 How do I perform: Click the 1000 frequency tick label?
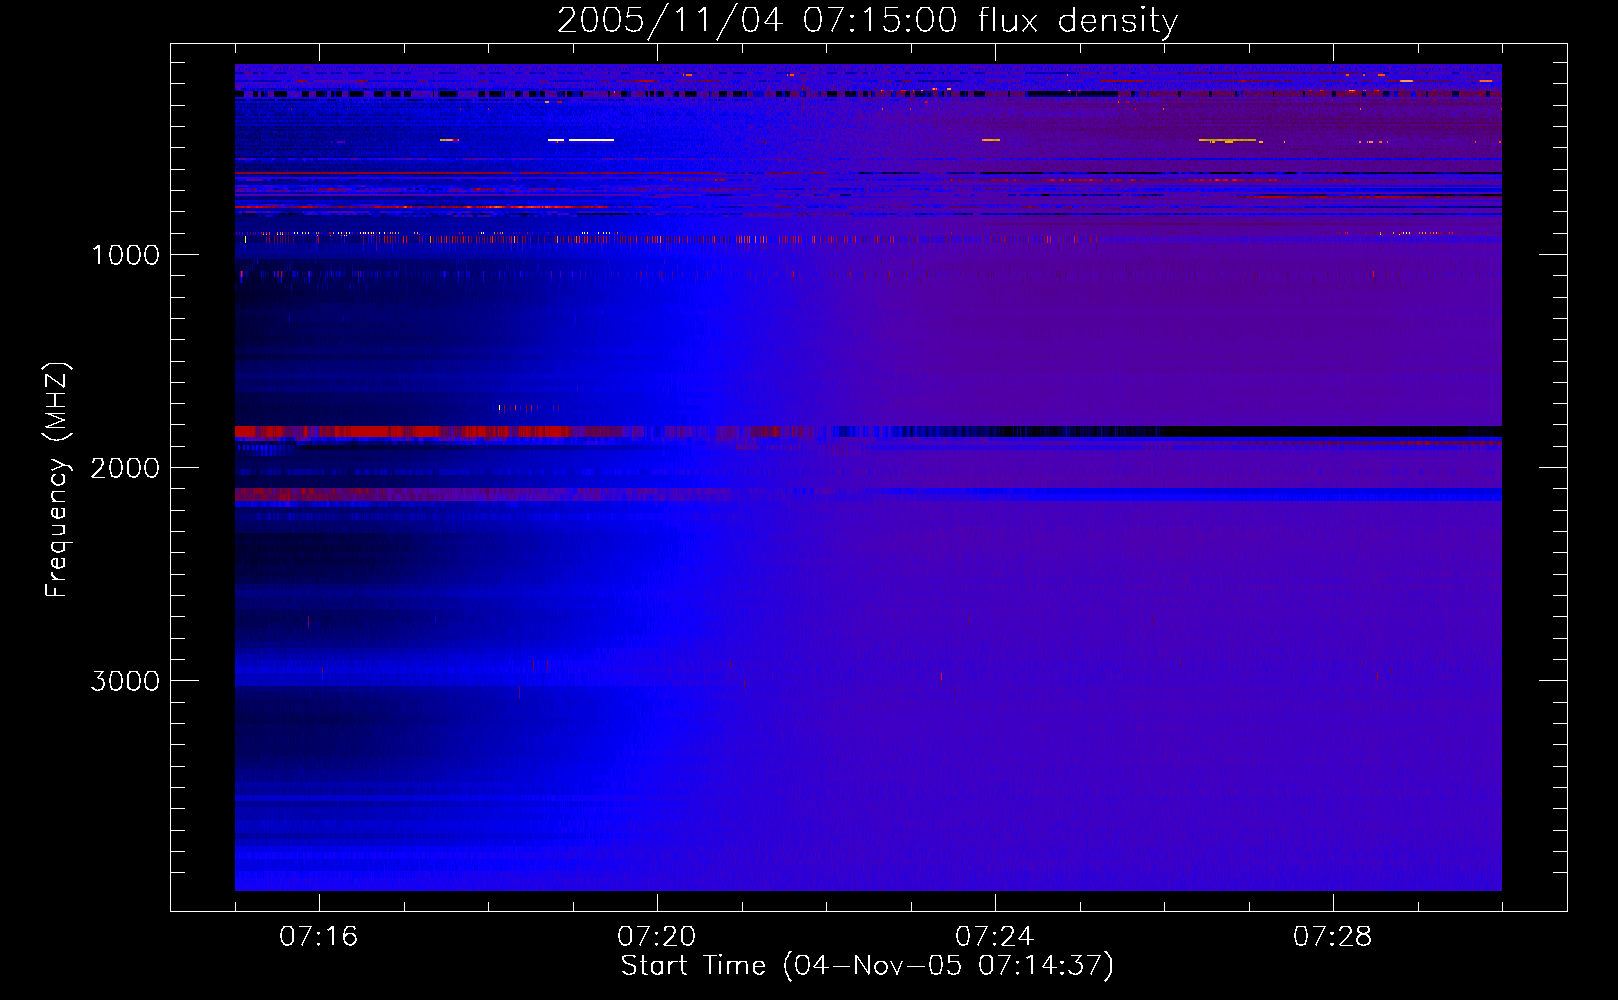125,255
